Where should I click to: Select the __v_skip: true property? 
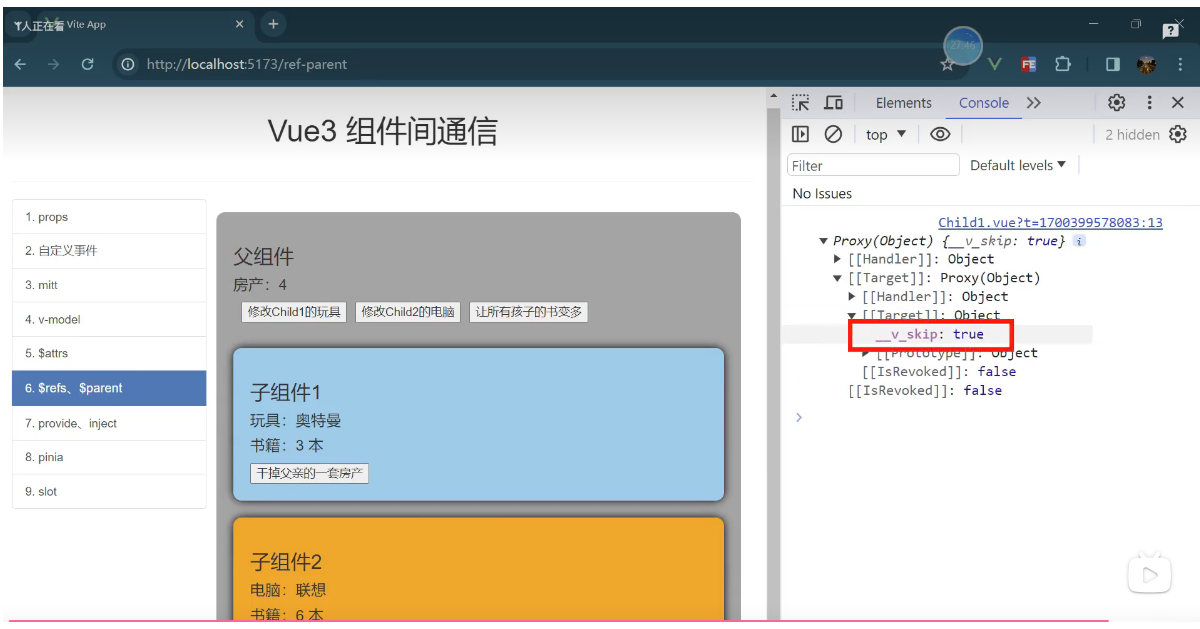tap(929, 335)
